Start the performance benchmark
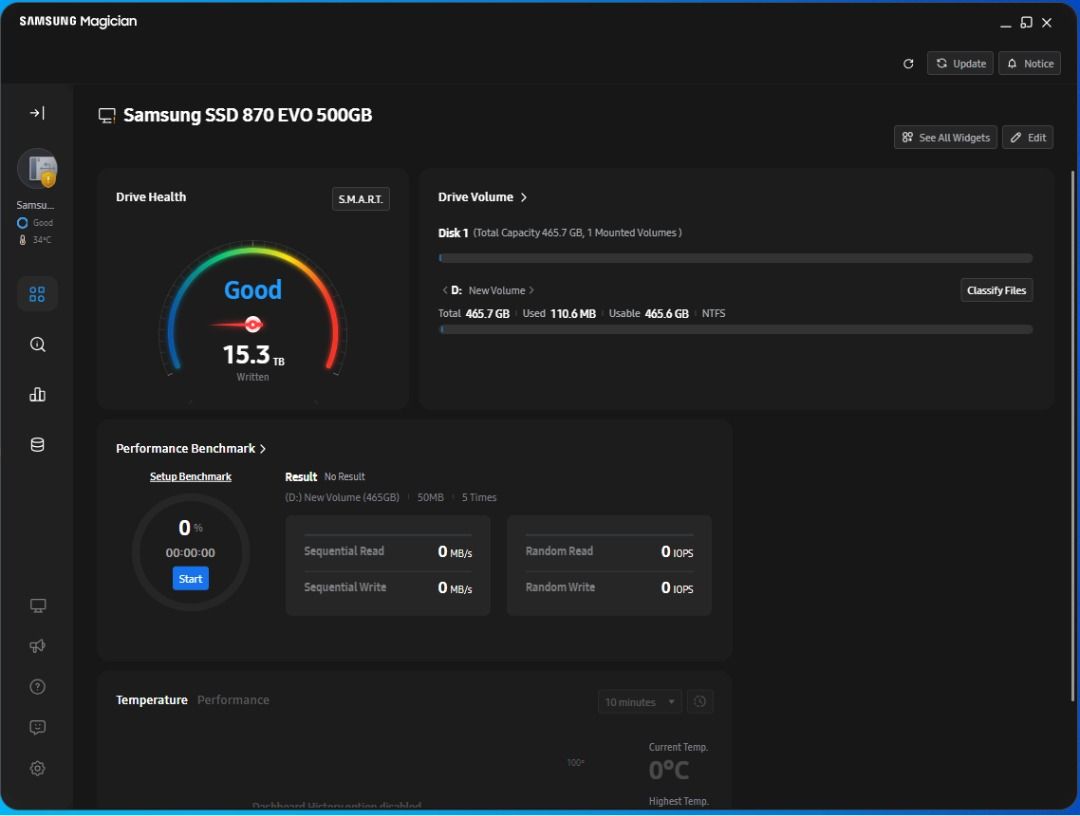Screen dimensions: 1080x816 pos(191,578)
